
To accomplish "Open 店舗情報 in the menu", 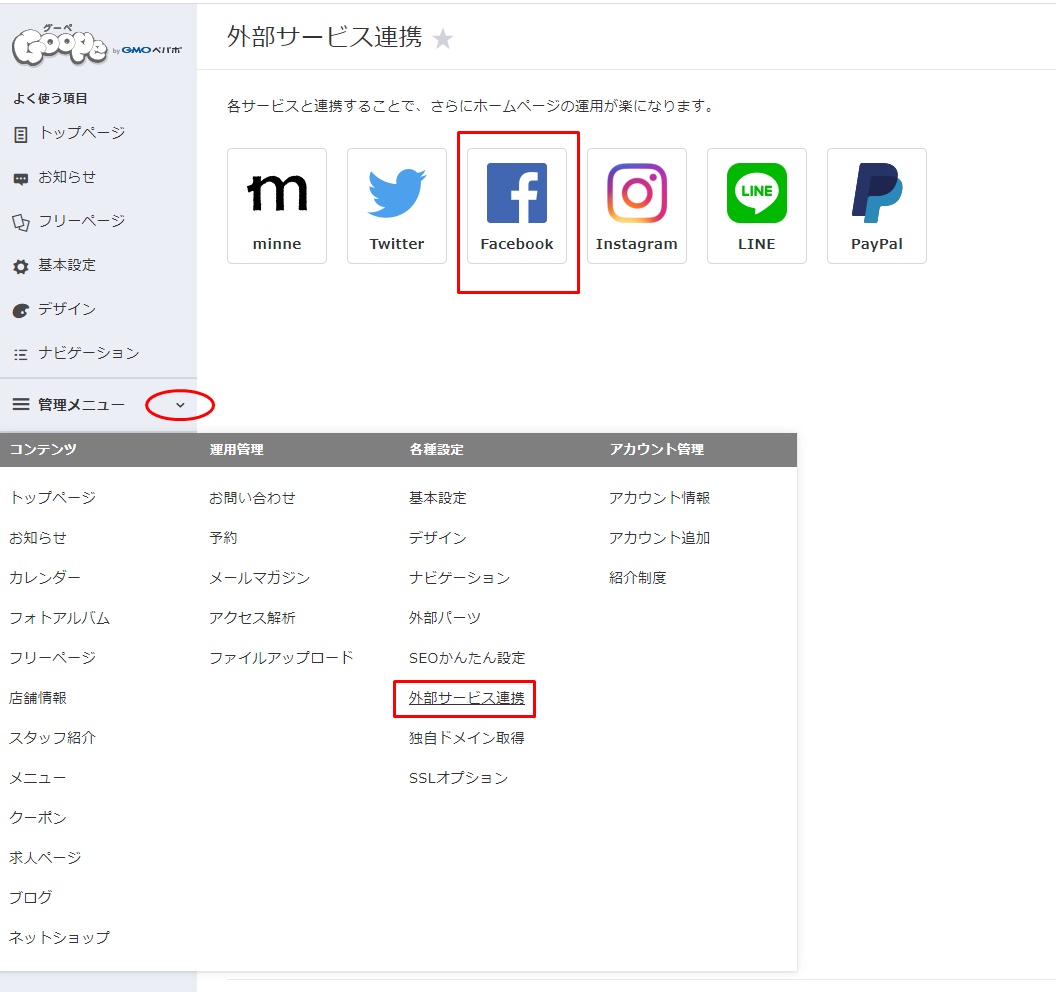I will click(x=38, y=698).
